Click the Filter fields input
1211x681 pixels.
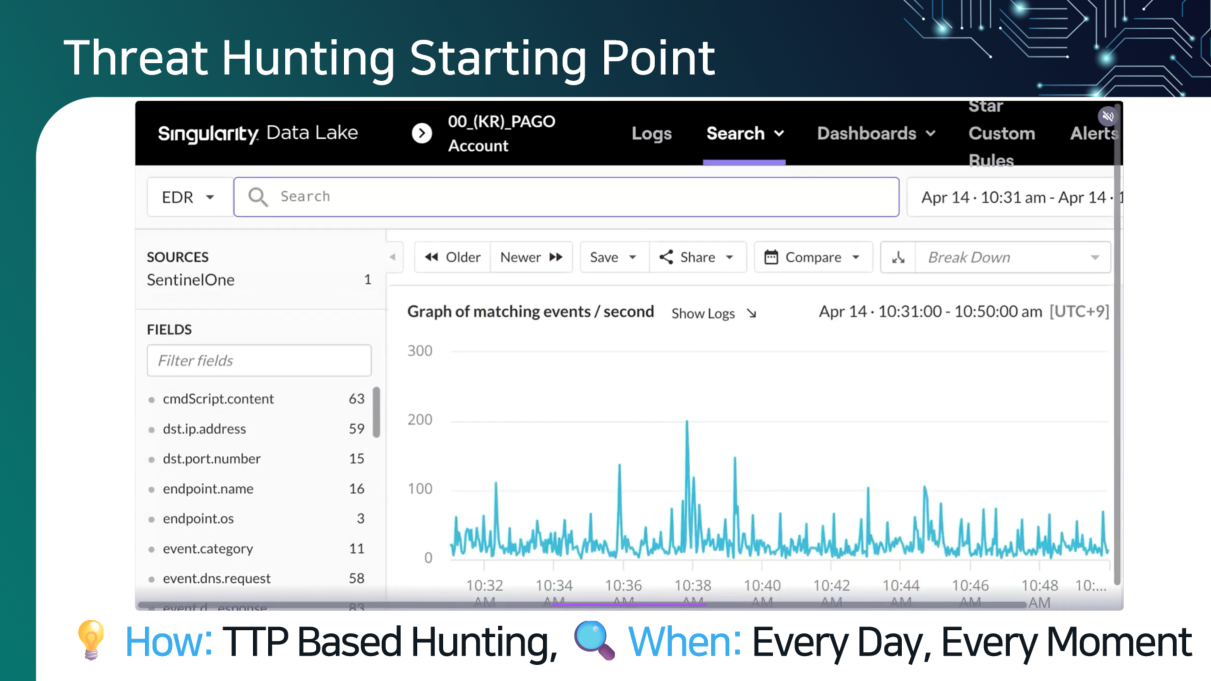[x=259, y=360]
